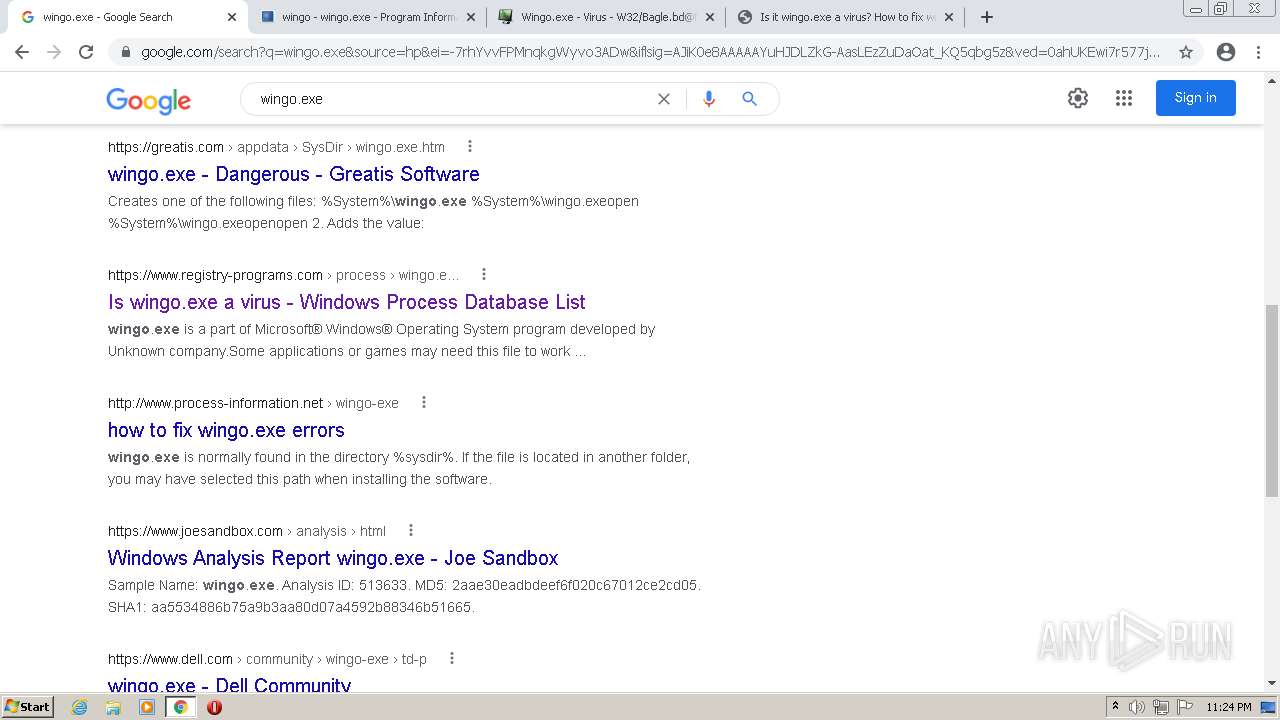
Task: Open the red Opera-style taskbar icon
Action: point(214,707)
